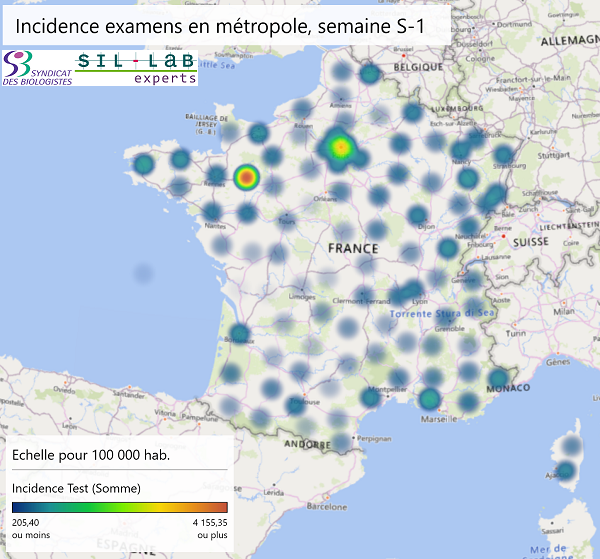Viewport: 600px width, 559px height.
Task: Click the legend maximum value 4 155,35
Action: [204, 522]
